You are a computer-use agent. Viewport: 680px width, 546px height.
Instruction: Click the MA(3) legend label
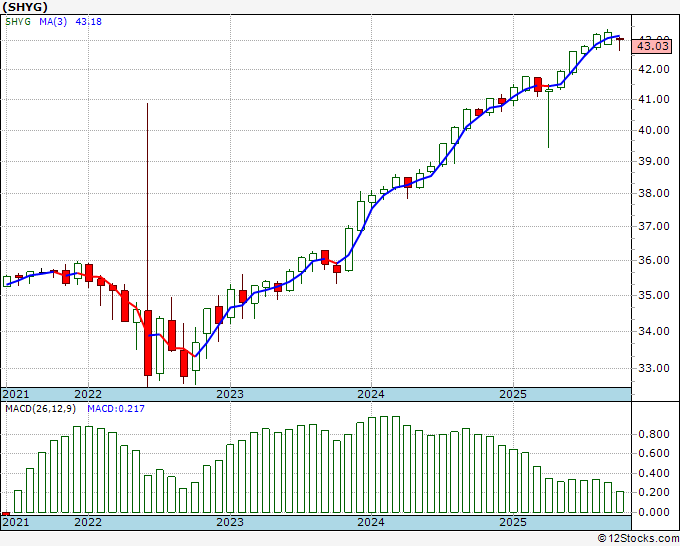[53, 22]
